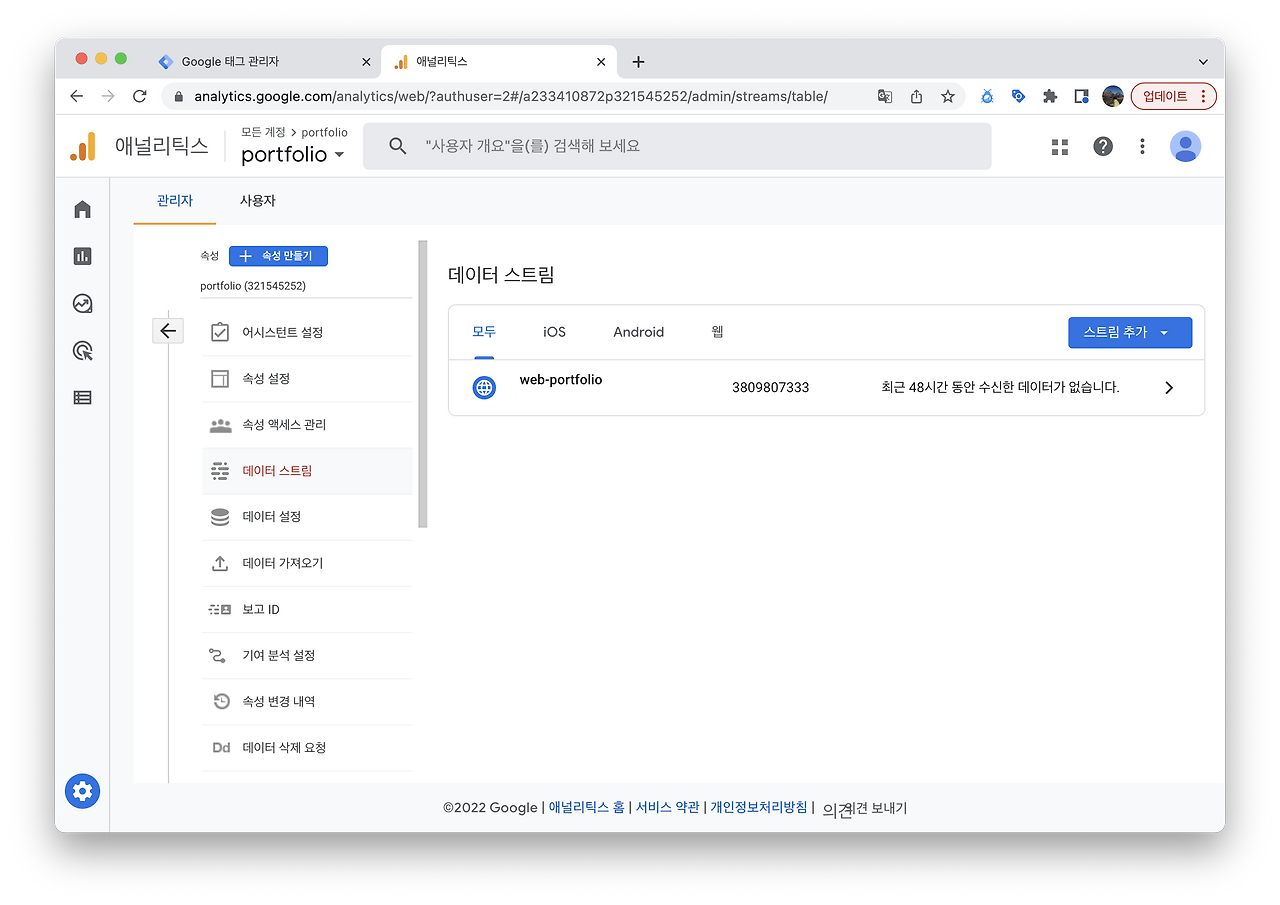Click the property column scrollbar
1280x905 pixels.
coord(423,384)
